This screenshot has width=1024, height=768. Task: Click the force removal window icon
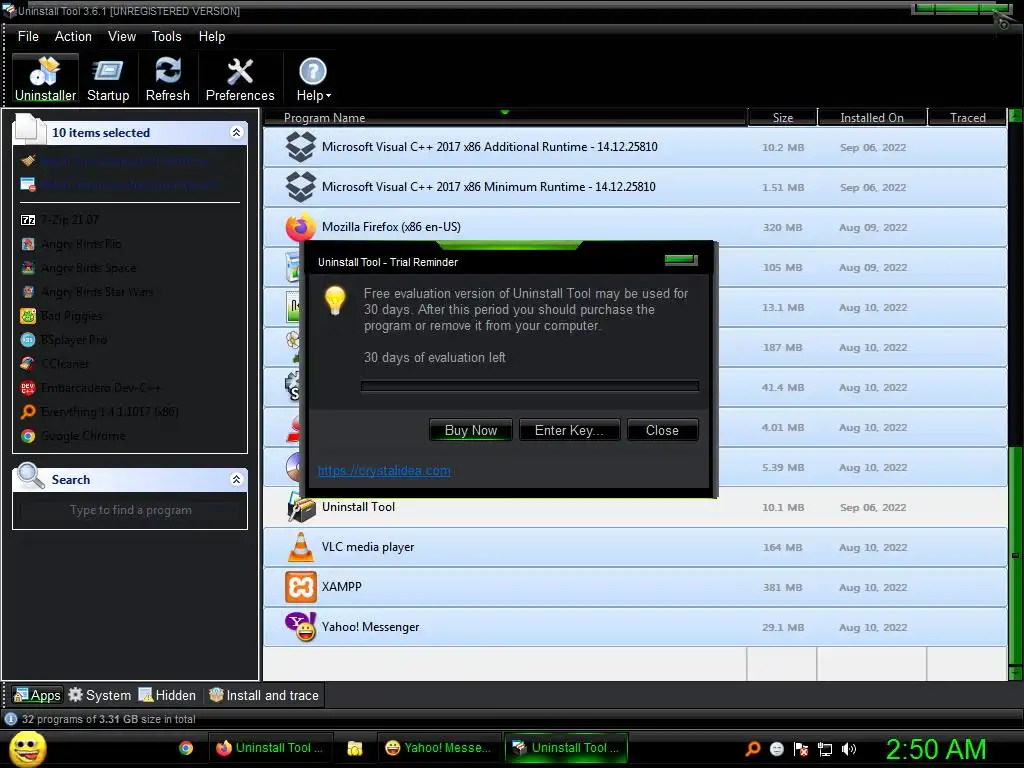point(27,184)
